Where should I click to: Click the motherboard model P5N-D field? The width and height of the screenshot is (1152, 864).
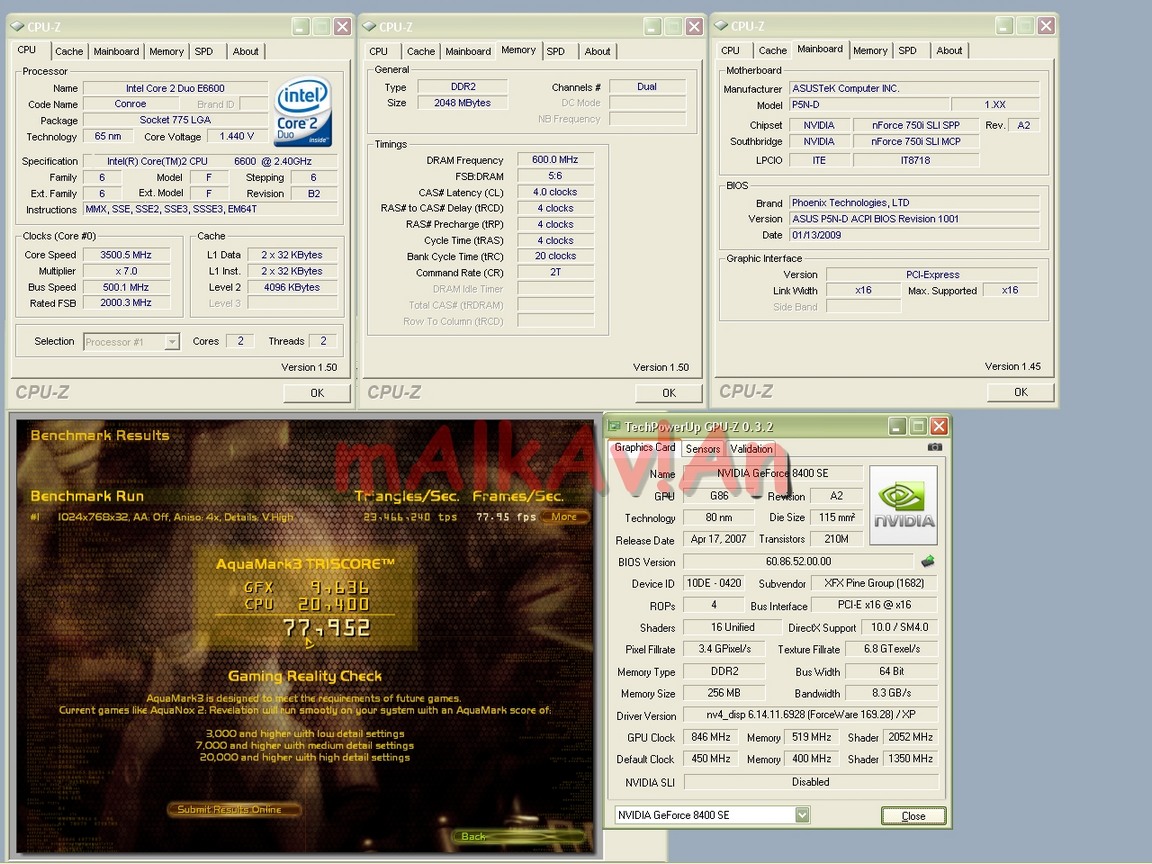[x=868, y=105]
